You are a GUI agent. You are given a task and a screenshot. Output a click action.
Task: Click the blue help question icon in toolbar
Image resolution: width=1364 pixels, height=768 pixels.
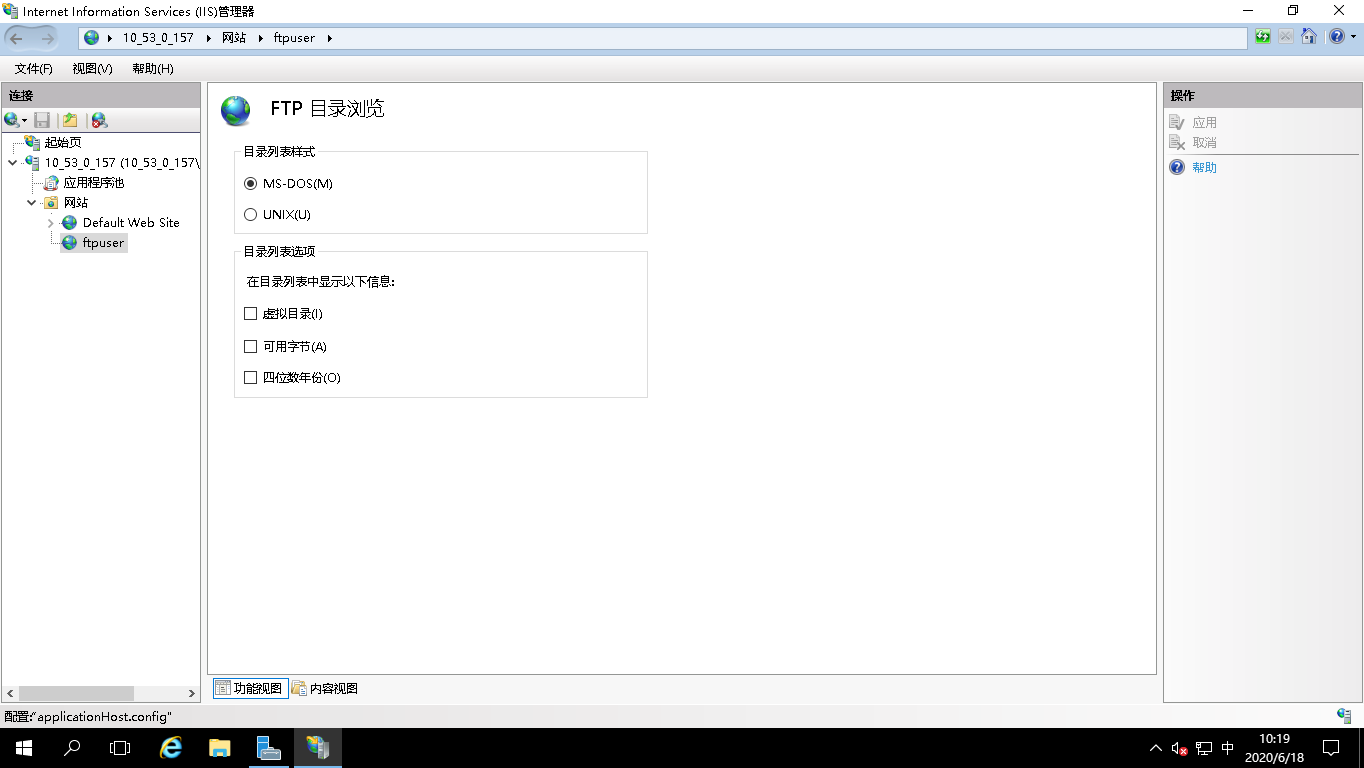1336,37
